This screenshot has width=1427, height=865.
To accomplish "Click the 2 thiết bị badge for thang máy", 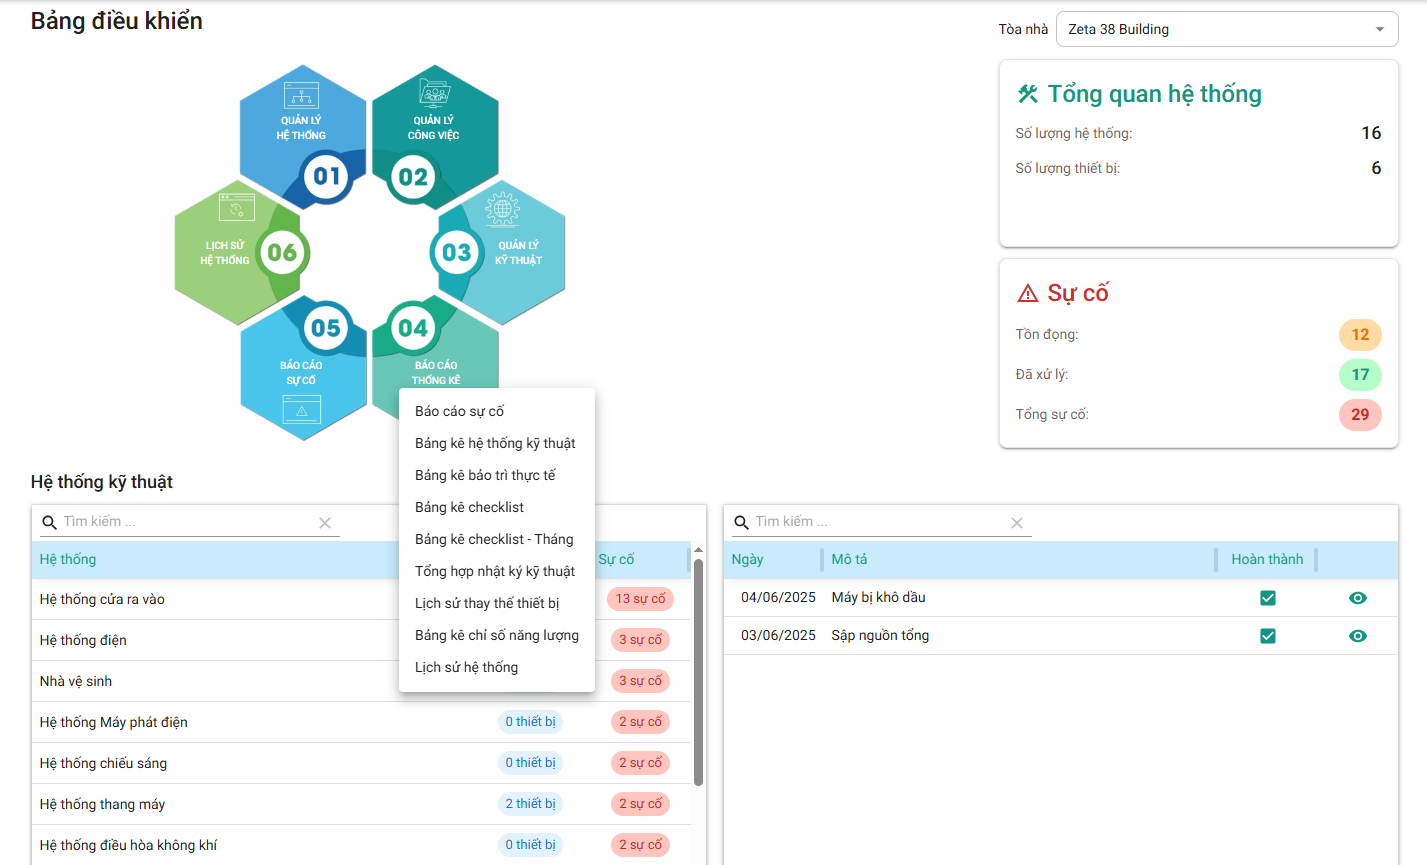I will pyautogui.click(x=530, y=804).
